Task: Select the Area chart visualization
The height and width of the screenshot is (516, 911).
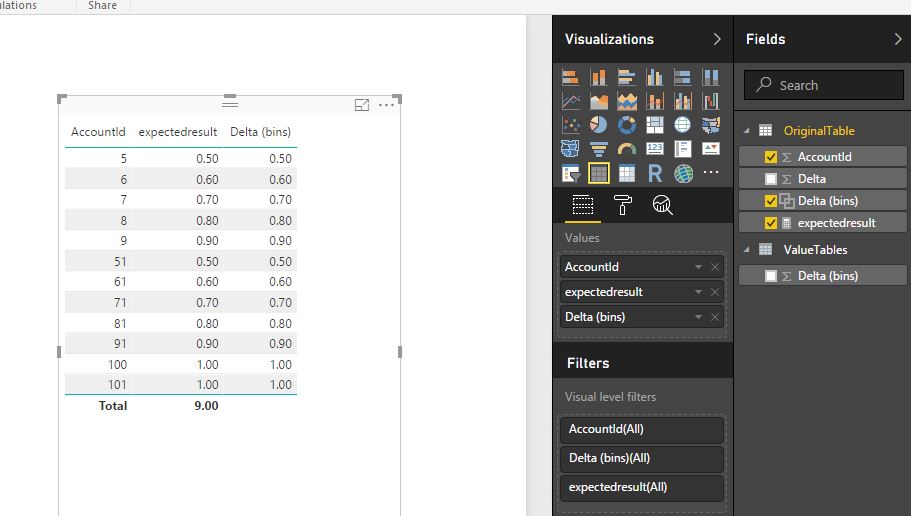Action: (598, 101)
